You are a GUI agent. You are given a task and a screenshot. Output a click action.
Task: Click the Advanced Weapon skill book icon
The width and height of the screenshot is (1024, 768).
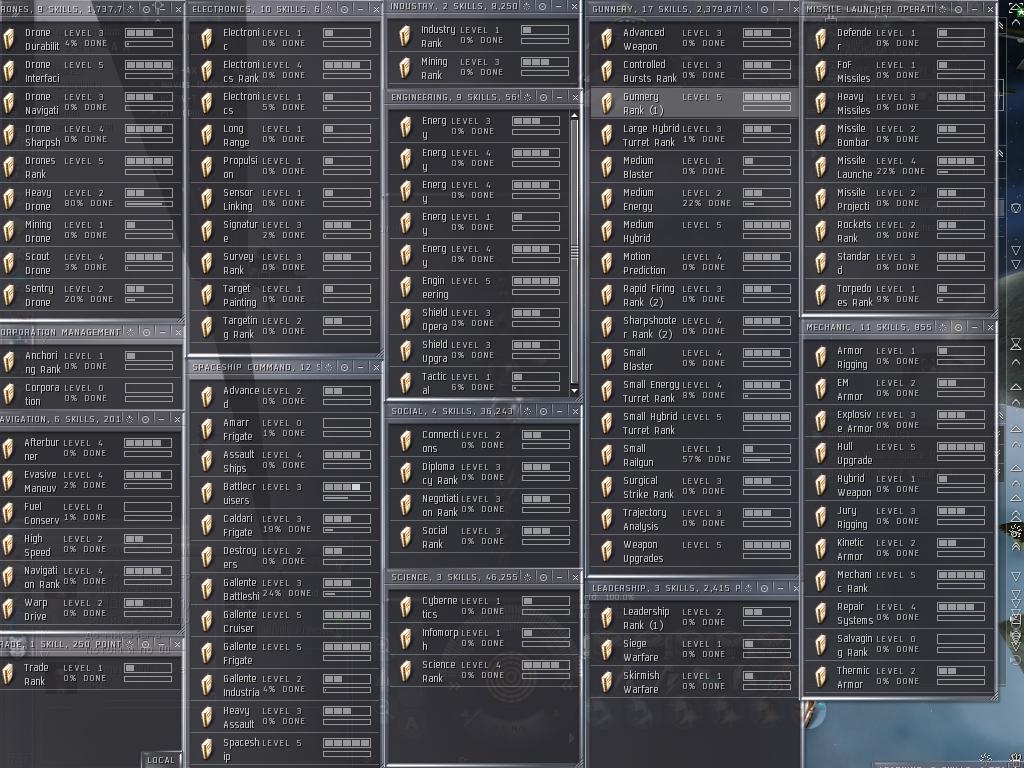pyautogui.click(x=607, y=39)
